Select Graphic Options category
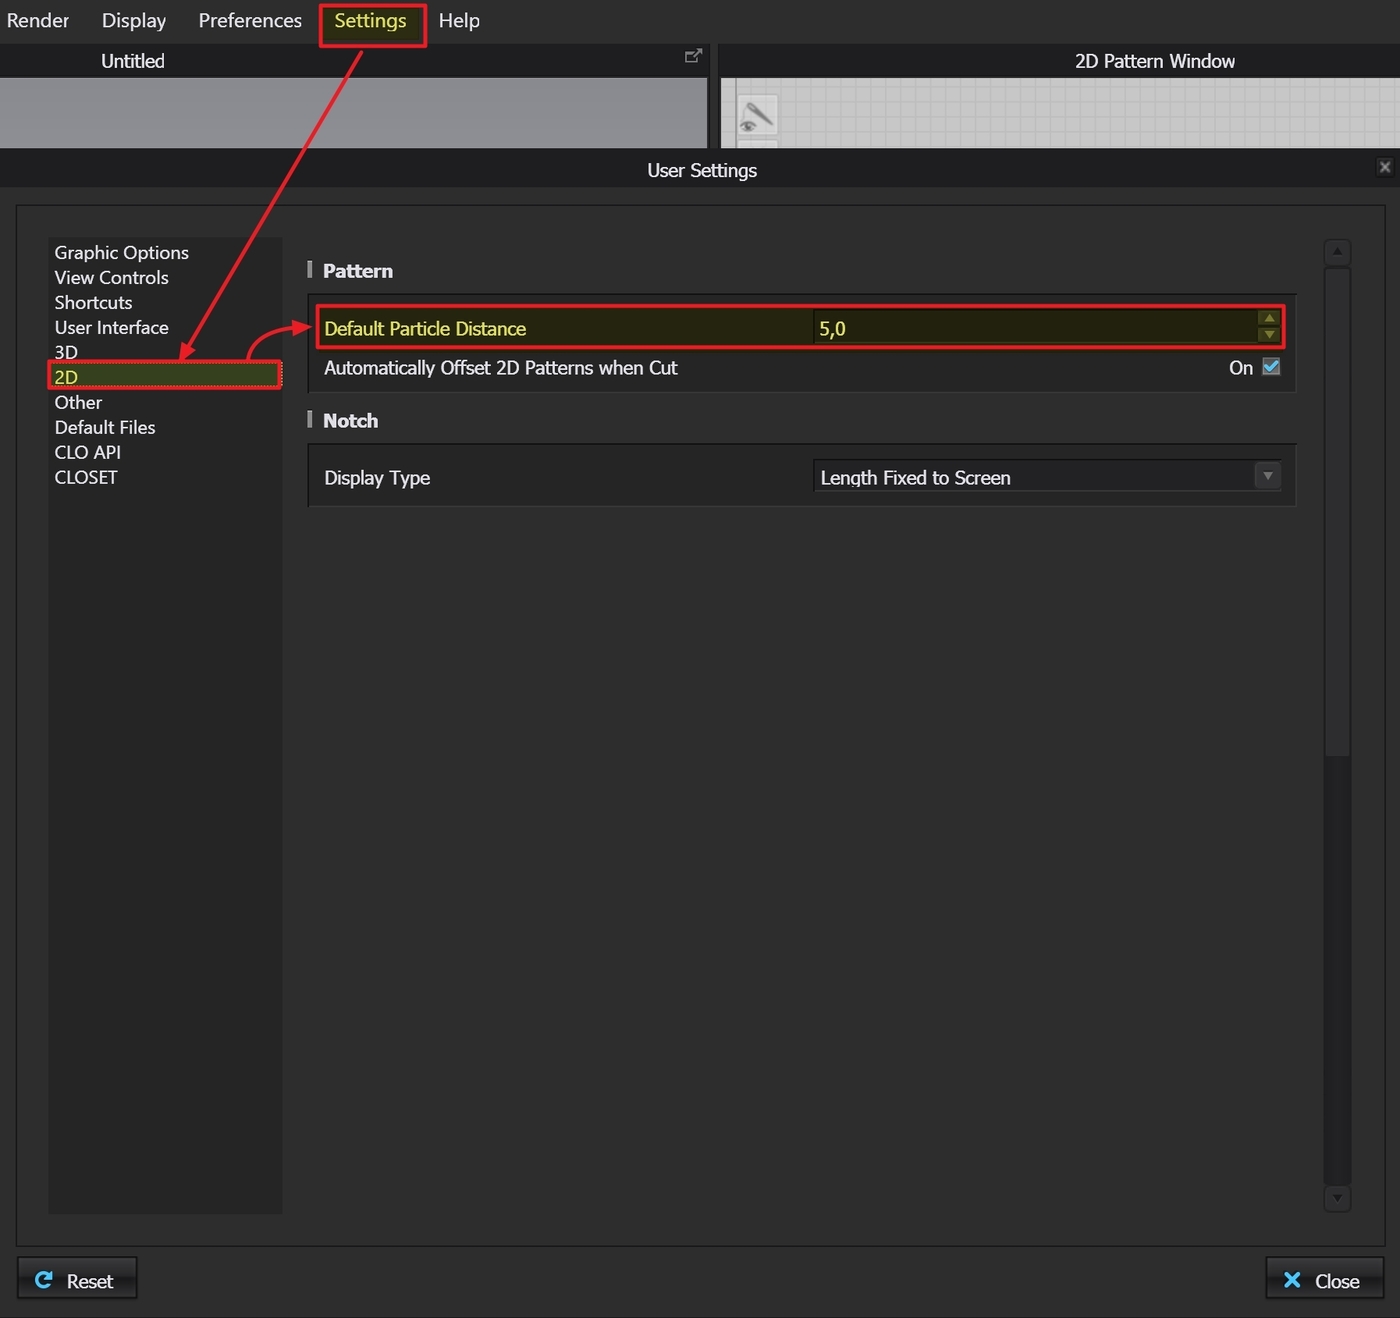Screen dimensions: 1400x1318 point(122,253)
